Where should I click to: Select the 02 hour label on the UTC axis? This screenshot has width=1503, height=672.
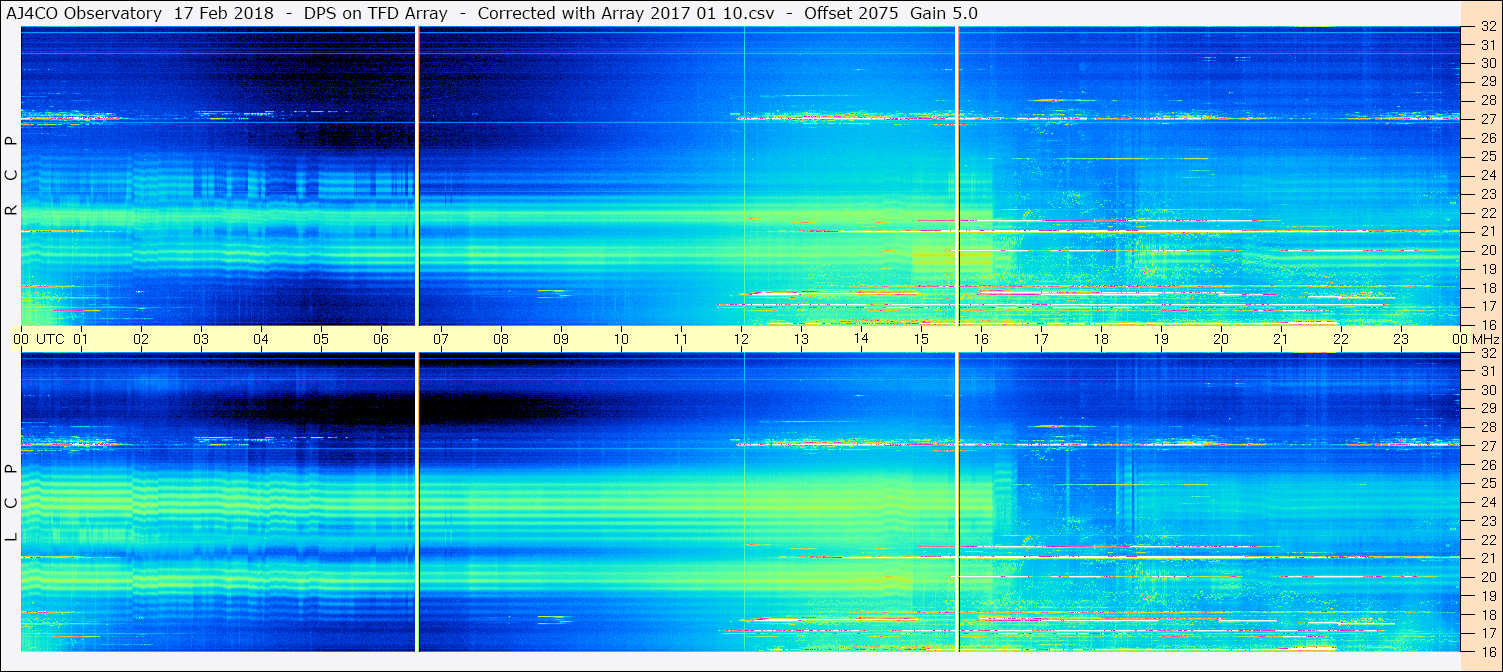141,339
